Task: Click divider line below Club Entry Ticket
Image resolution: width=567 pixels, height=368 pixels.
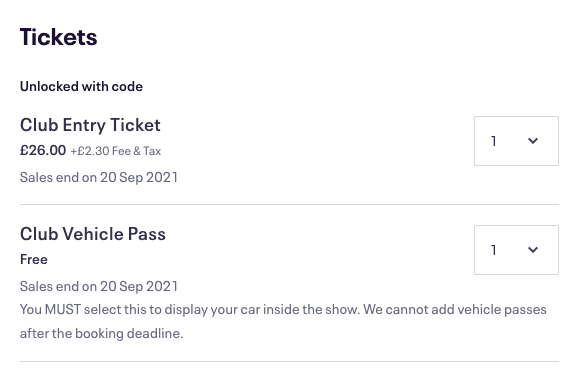Action: (289, 204)
